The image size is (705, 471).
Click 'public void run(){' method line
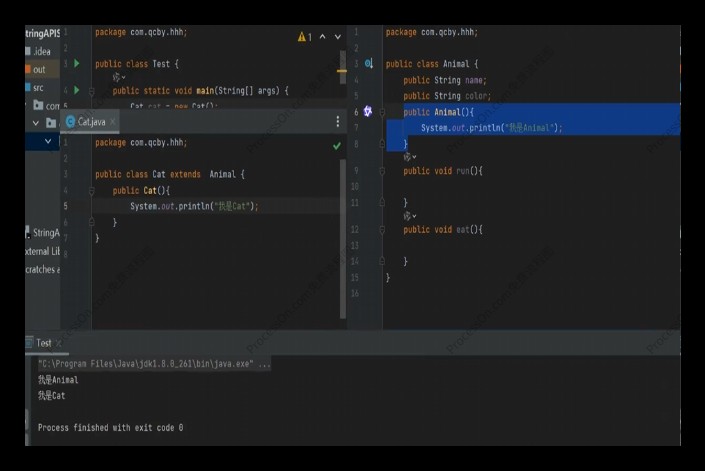(x=443, y=171)
